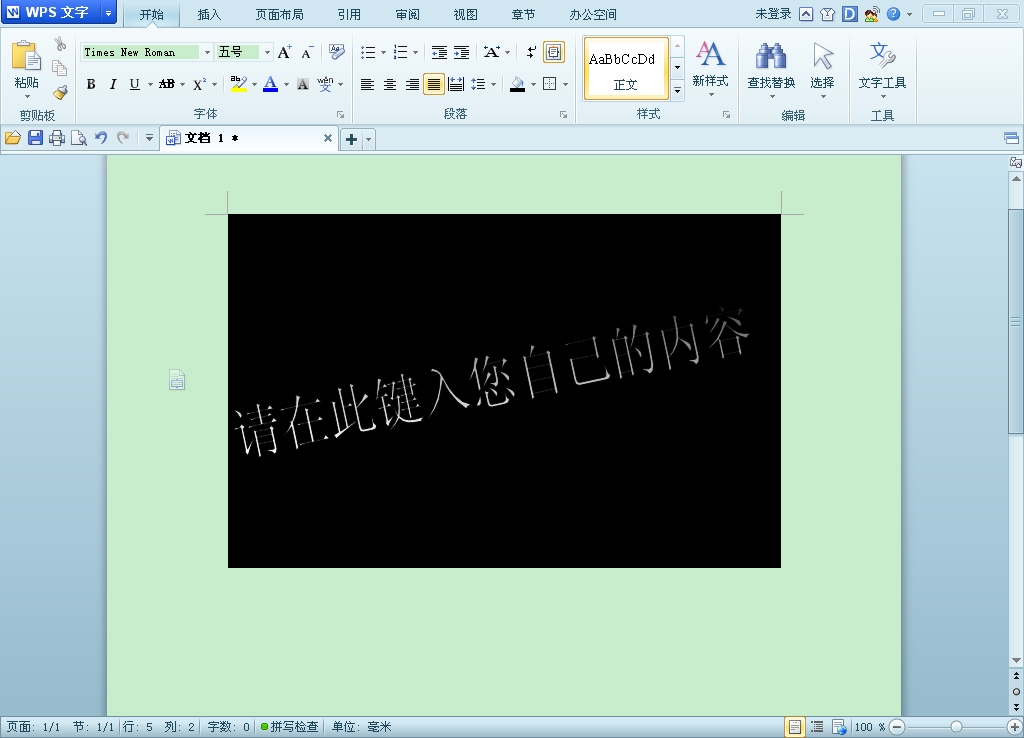This screenshot has height=738, width=1024.
Task: Click the Print Preview icon
Action: [x=79, y=138]
